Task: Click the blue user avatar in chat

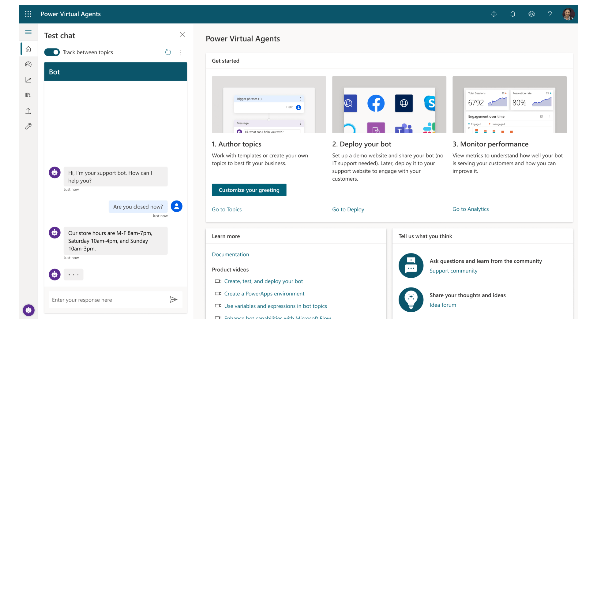Action: pos(176,206)
